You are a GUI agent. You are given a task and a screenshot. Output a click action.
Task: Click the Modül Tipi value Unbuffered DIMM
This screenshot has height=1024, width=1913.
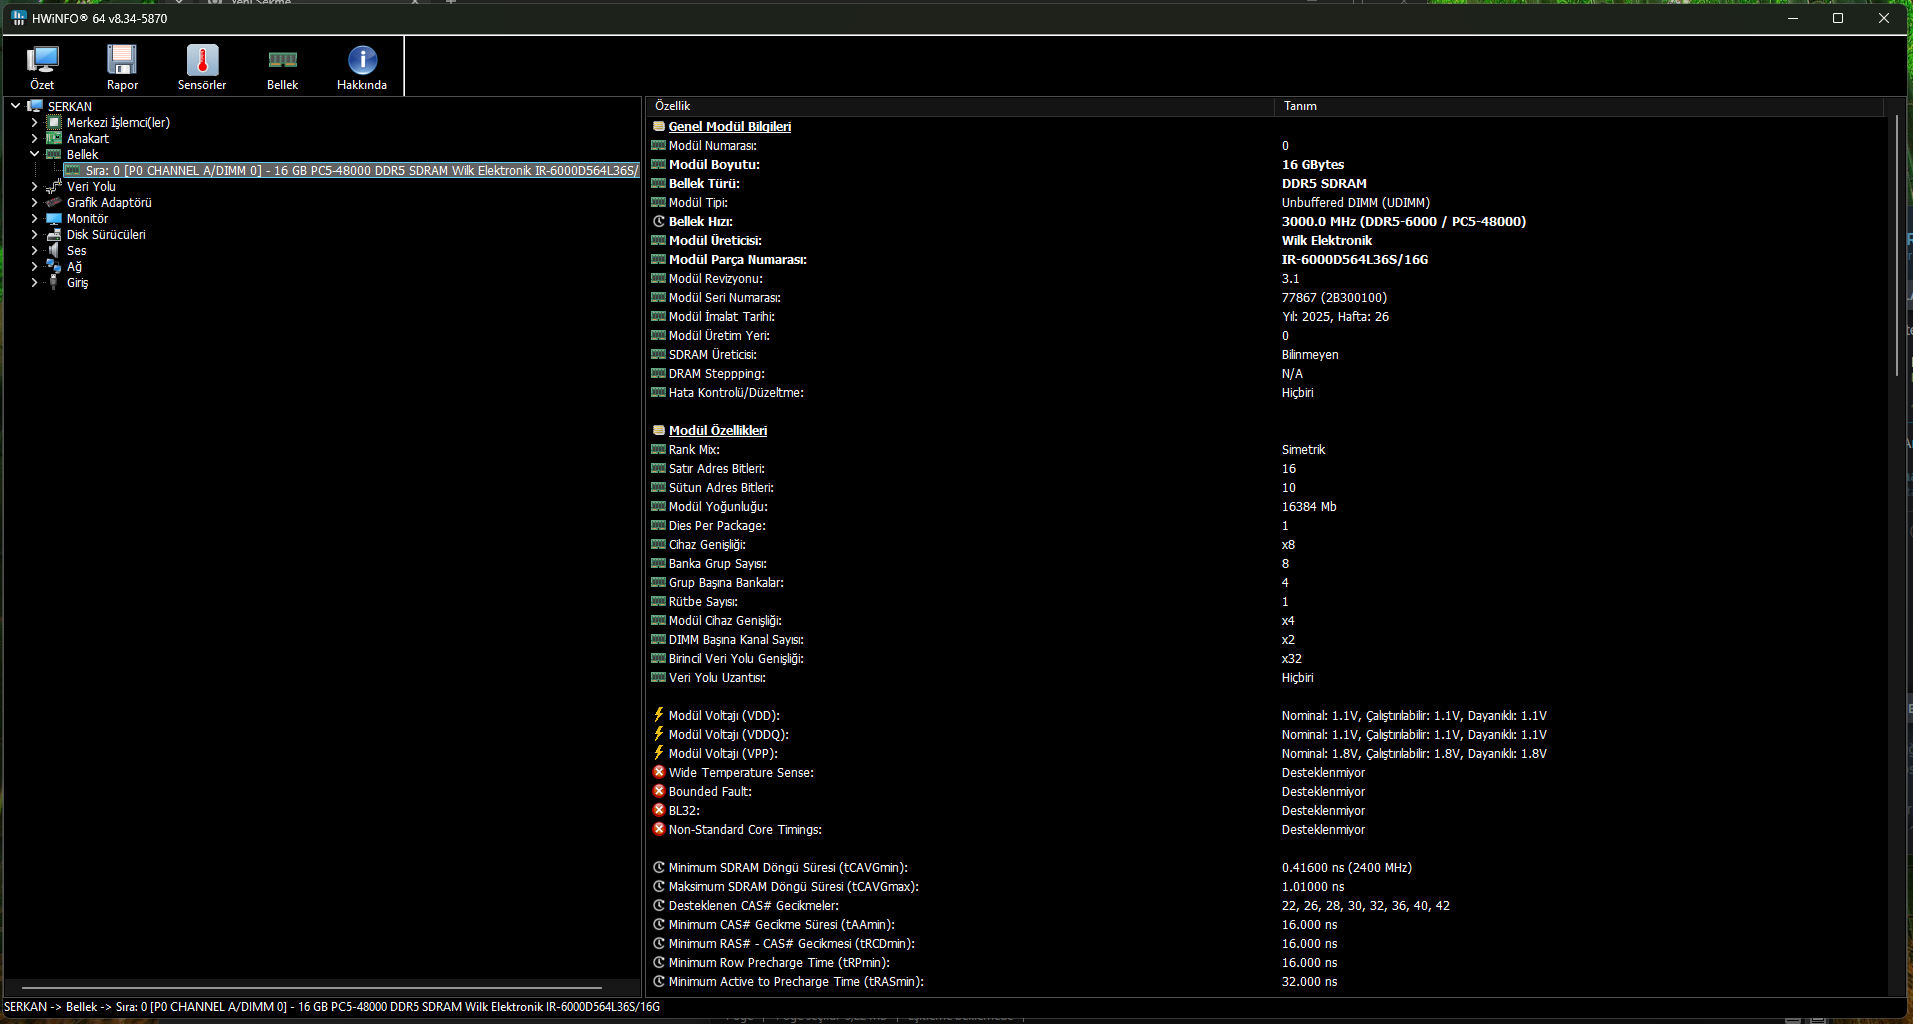[1356, 202]
